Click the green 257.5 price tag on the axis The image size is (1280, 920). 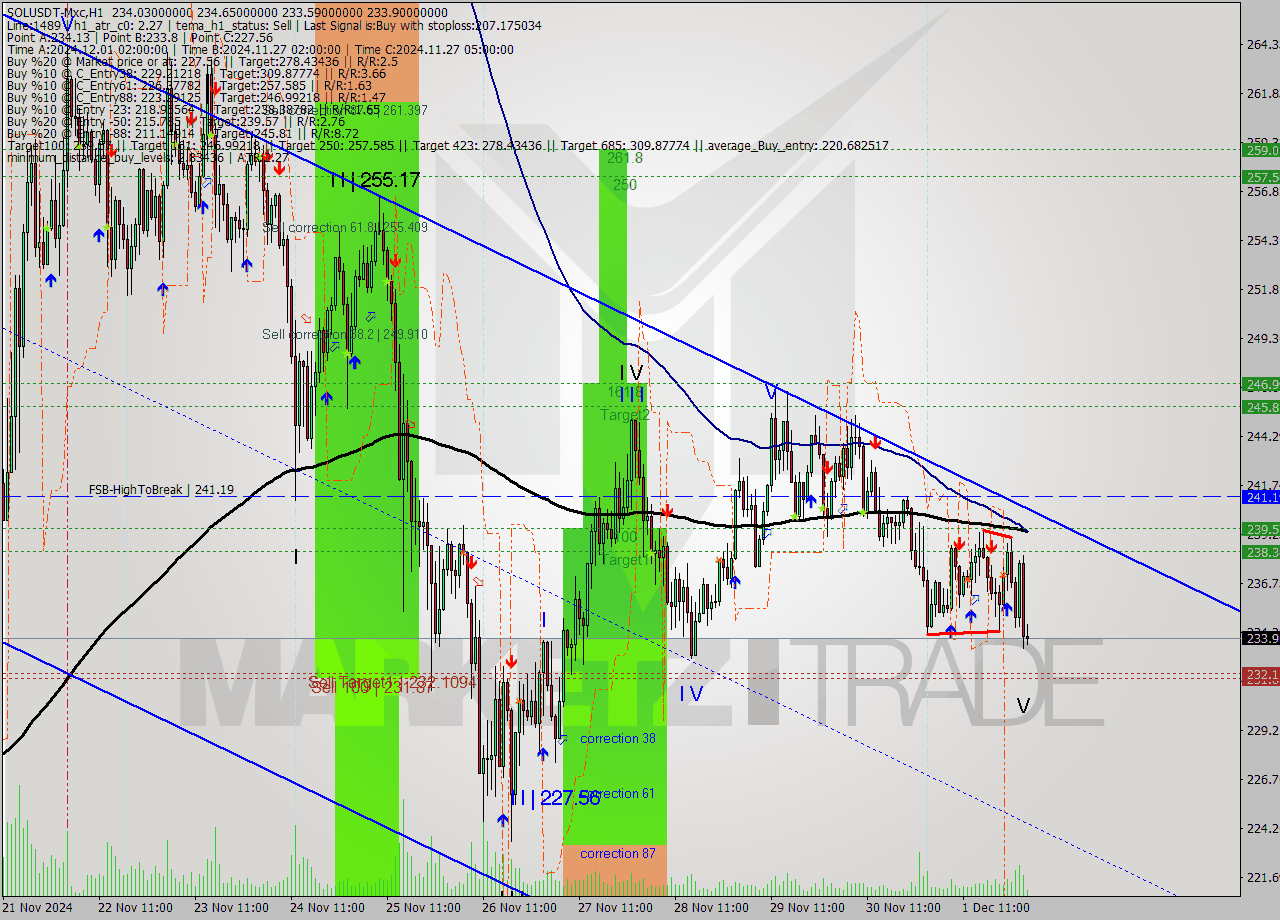click(1261, 176)
